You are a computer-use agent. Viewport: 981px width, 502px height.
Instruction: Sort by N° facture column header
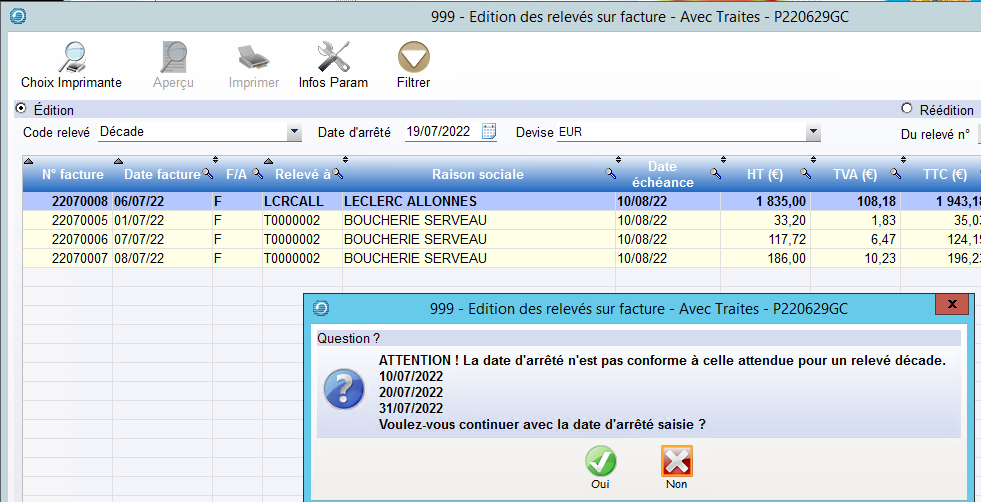72,174
